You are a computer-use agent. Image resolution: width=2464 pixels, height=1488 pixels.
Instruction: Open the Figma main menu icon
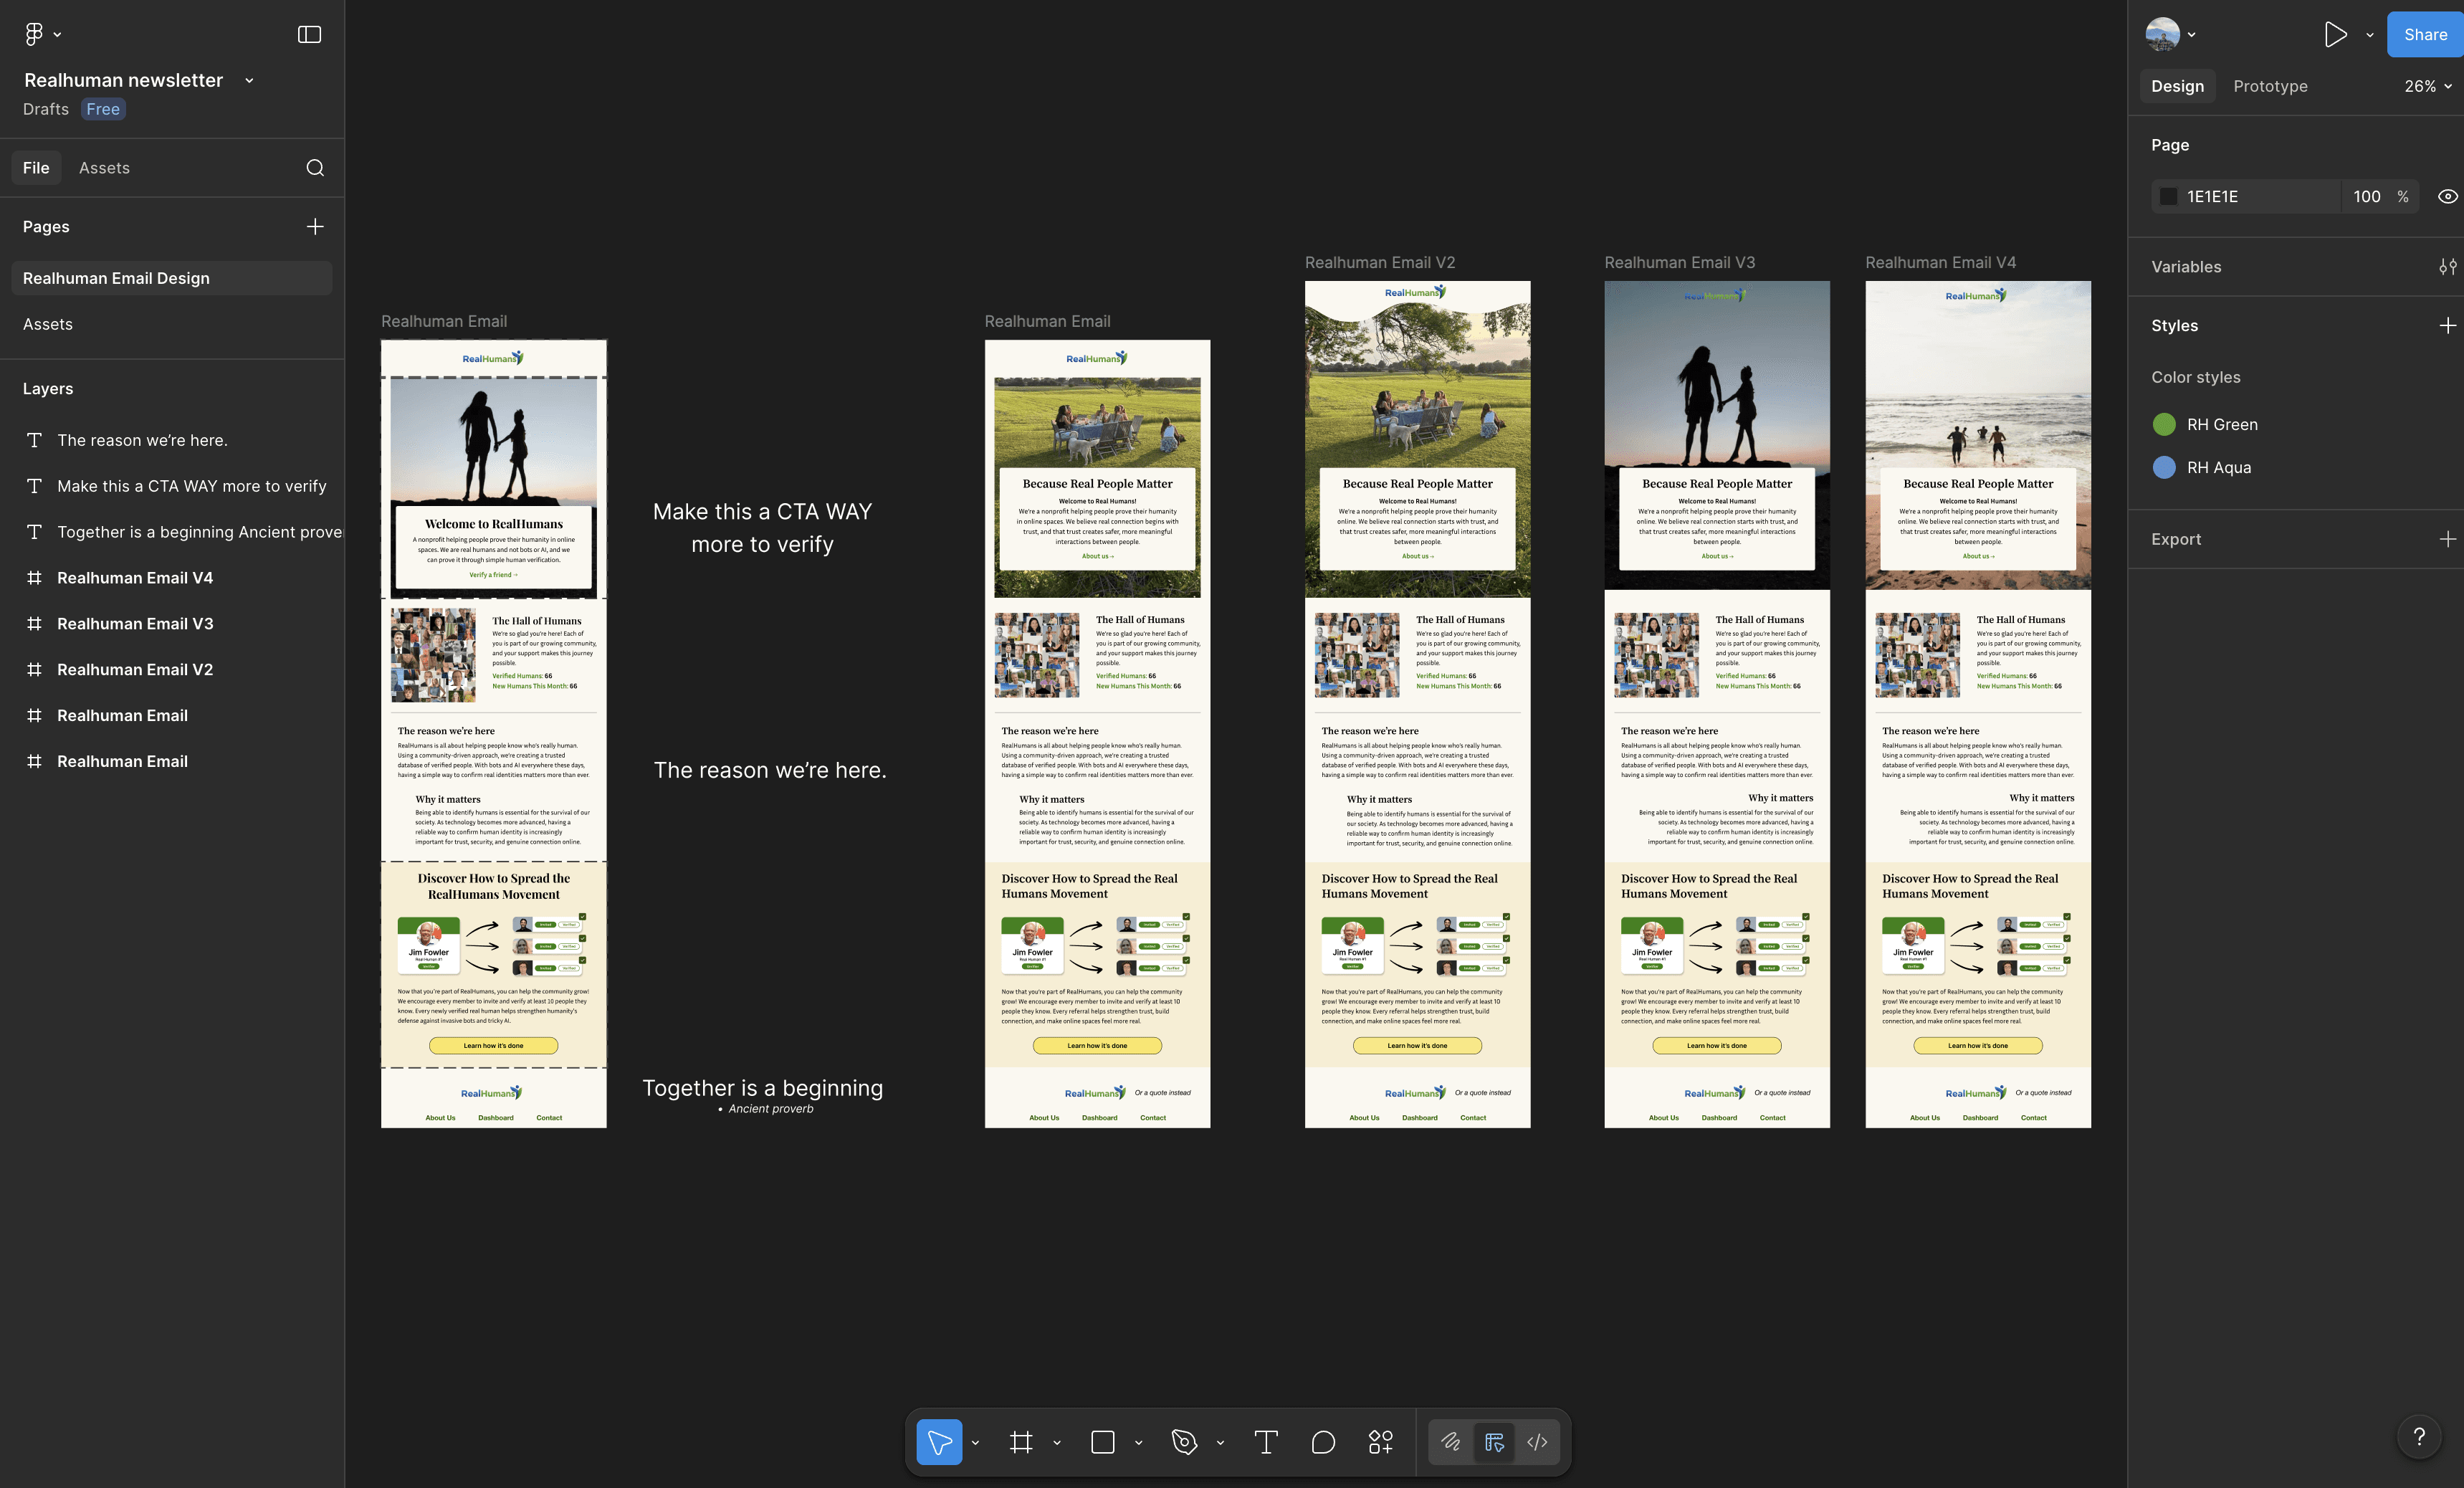34,34
